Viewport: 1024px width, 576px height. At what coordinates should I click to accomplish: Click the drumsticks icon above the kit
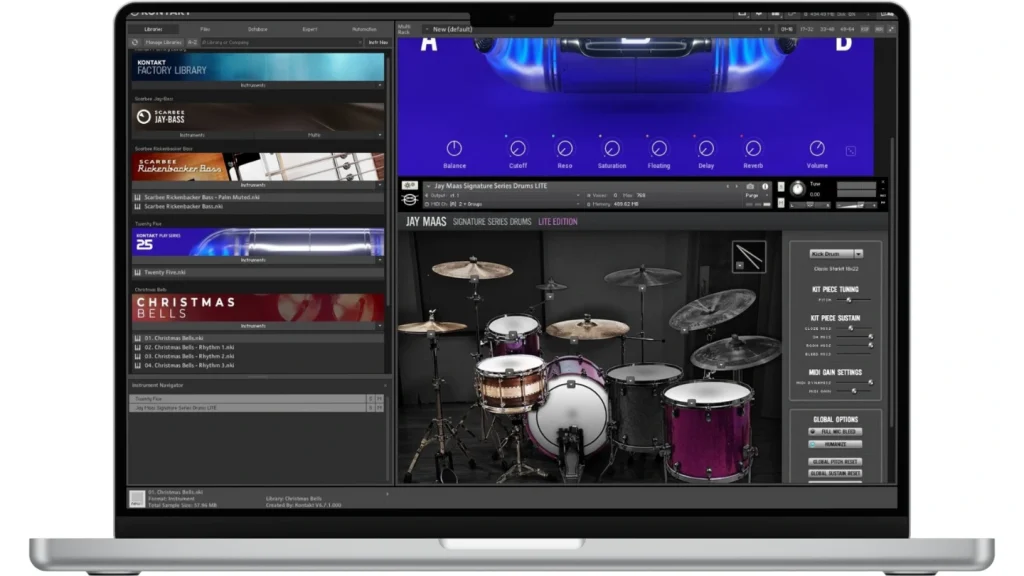pyautogui.click(x=748, y=257)
